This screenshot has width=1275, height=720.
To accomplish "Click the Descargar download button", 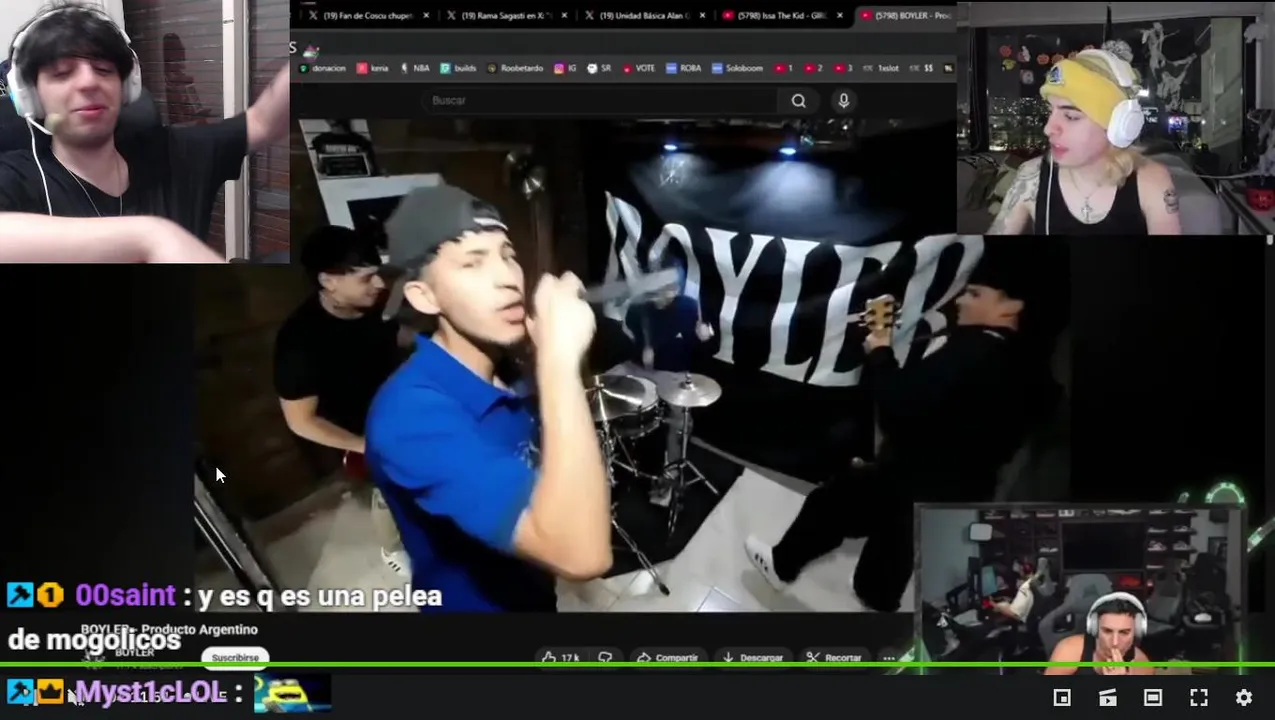I will 753,657.
